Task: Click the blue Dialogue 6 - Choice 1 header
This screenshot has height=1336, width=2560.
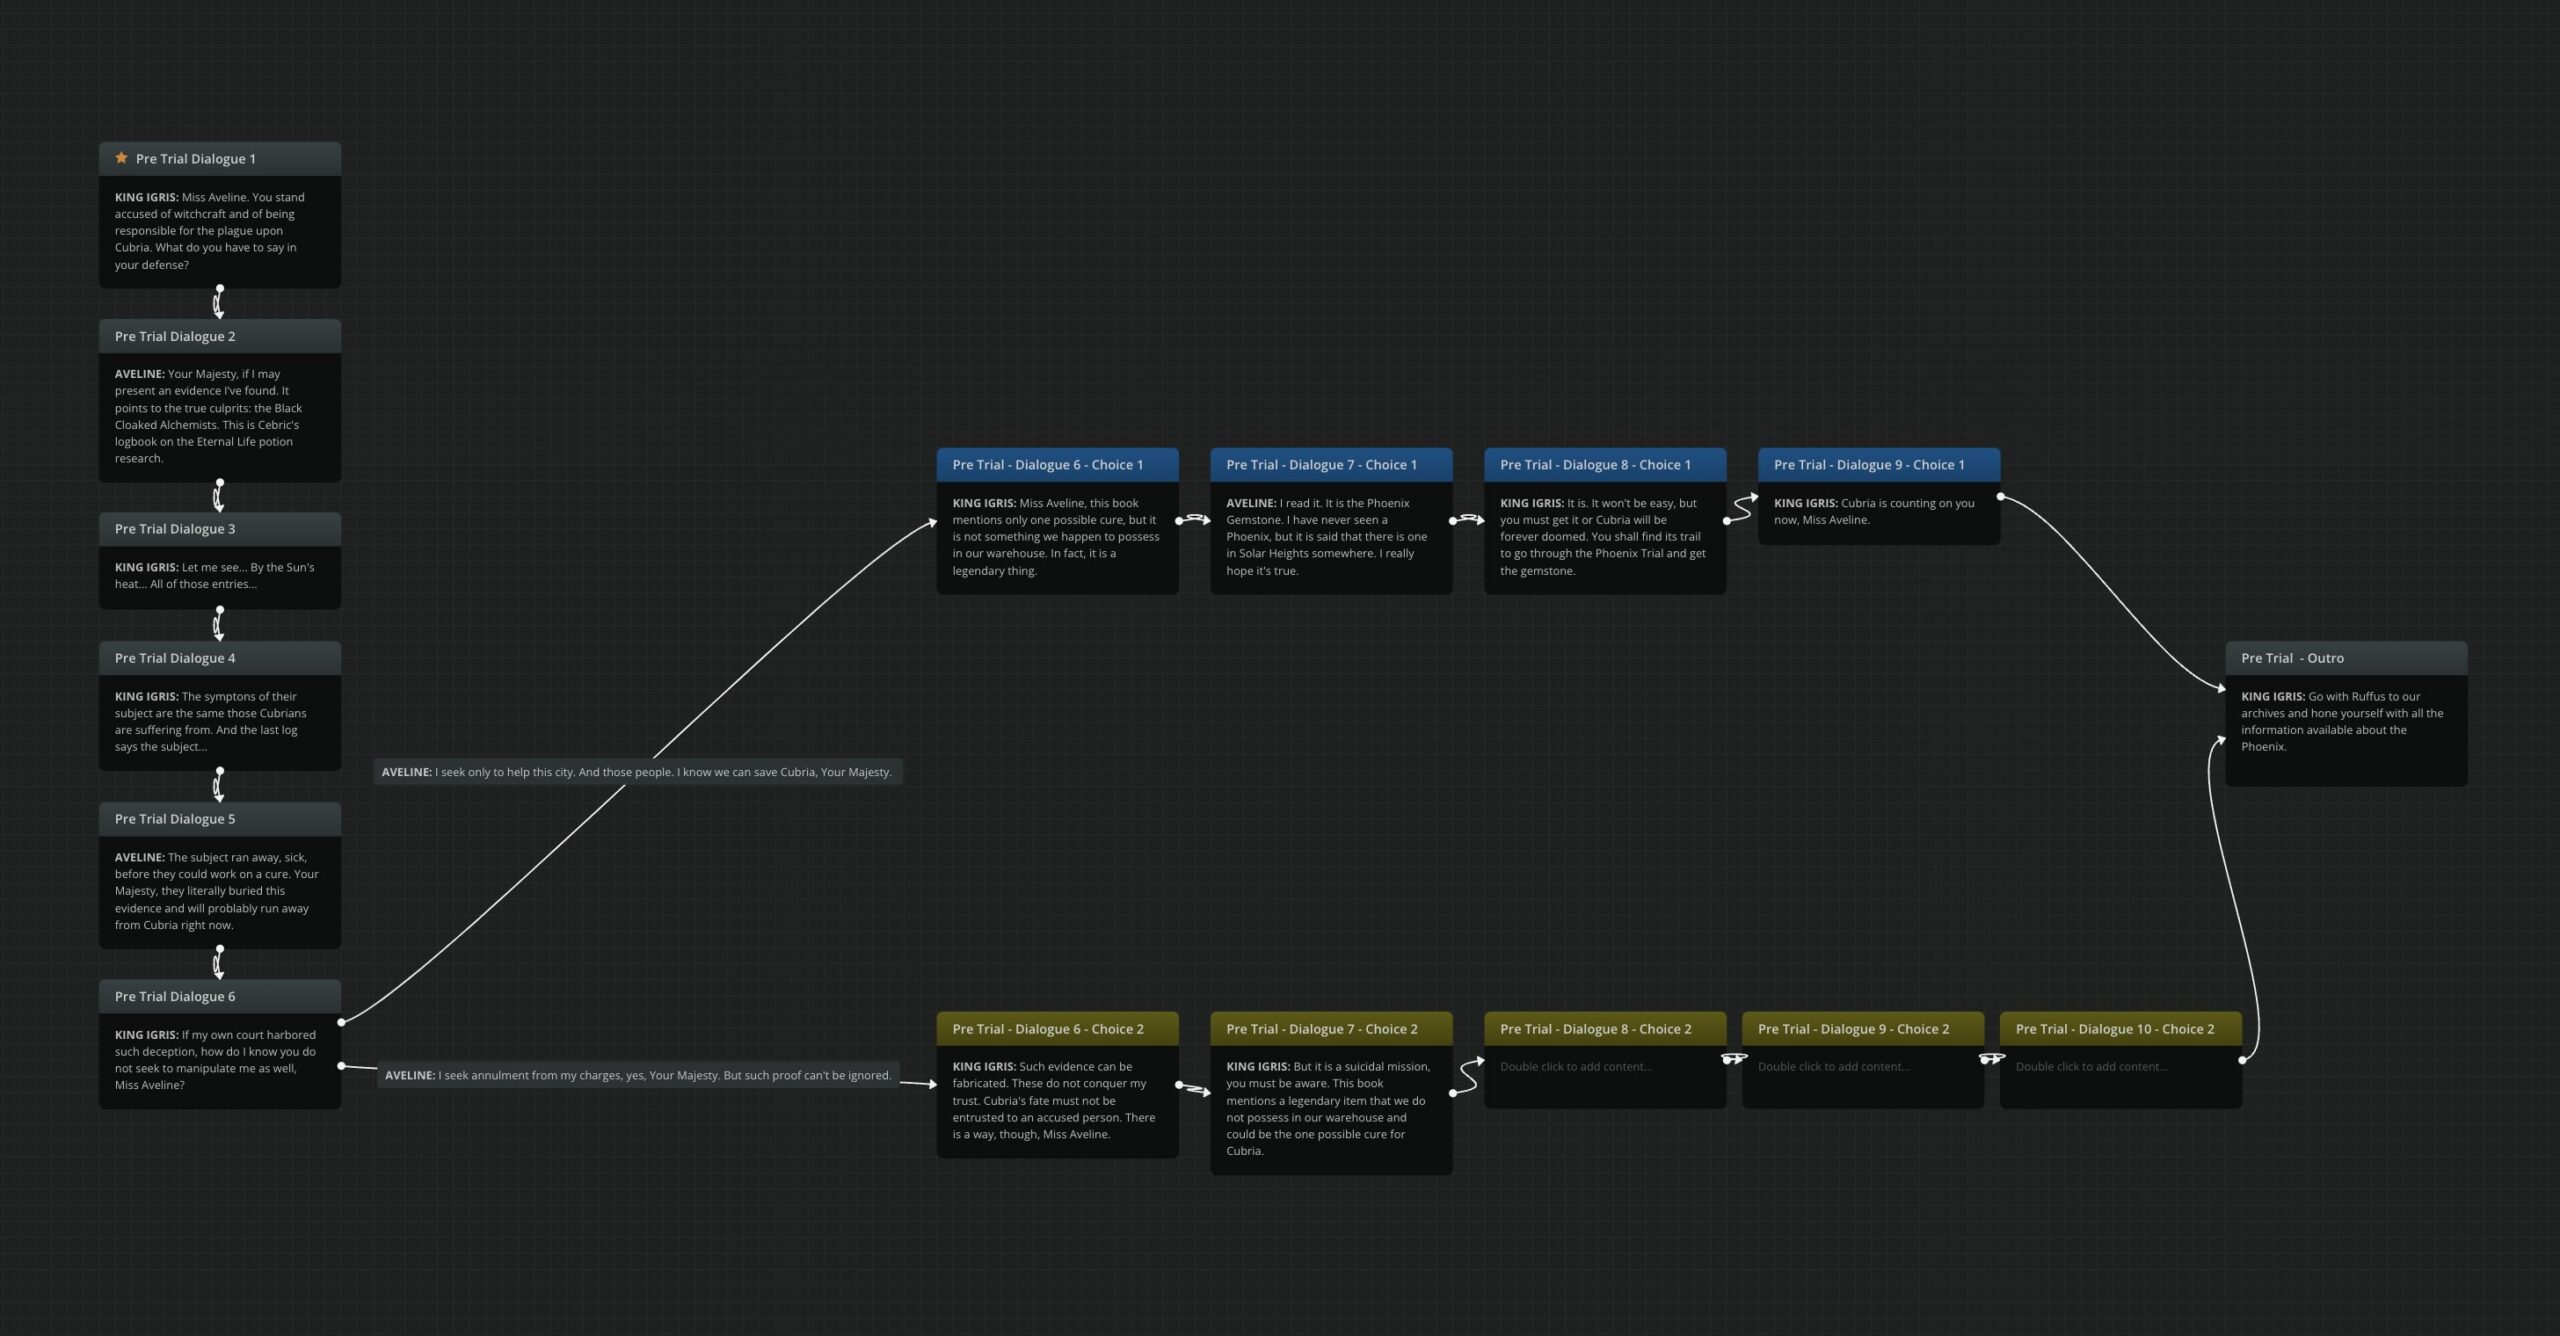Action: click(1056, 465)
